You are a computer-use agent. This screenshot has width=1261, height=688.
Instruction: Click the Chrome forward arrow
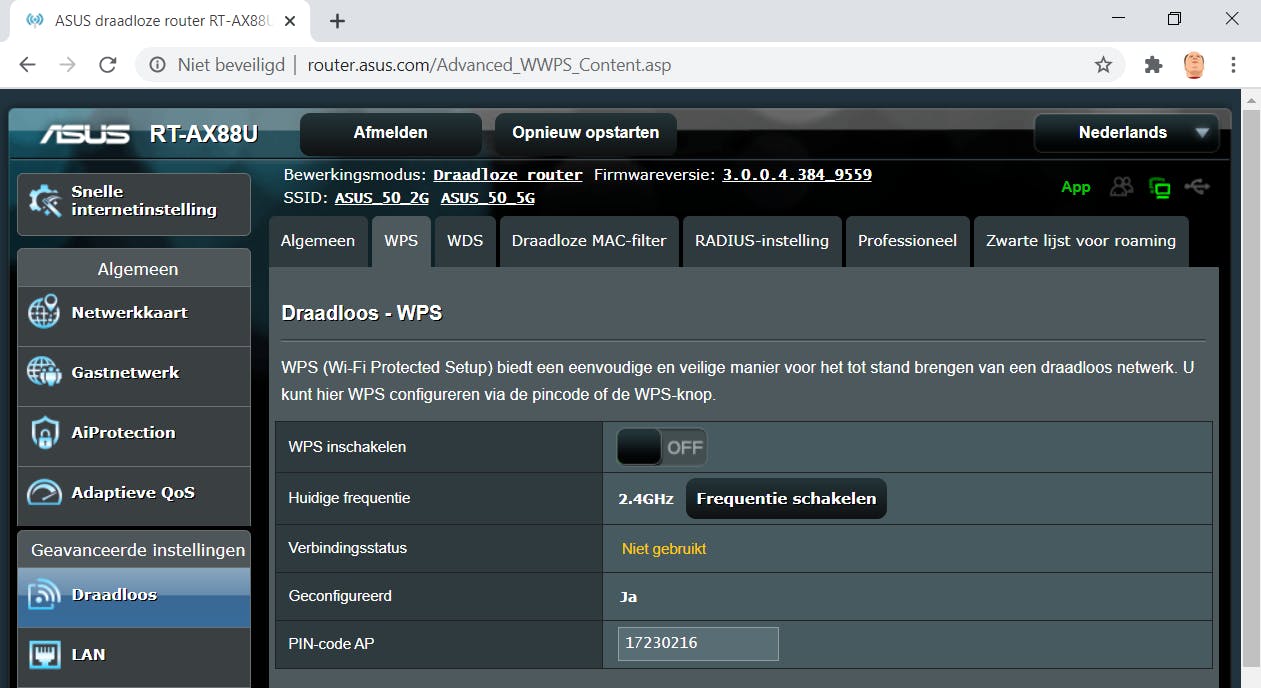67,65
